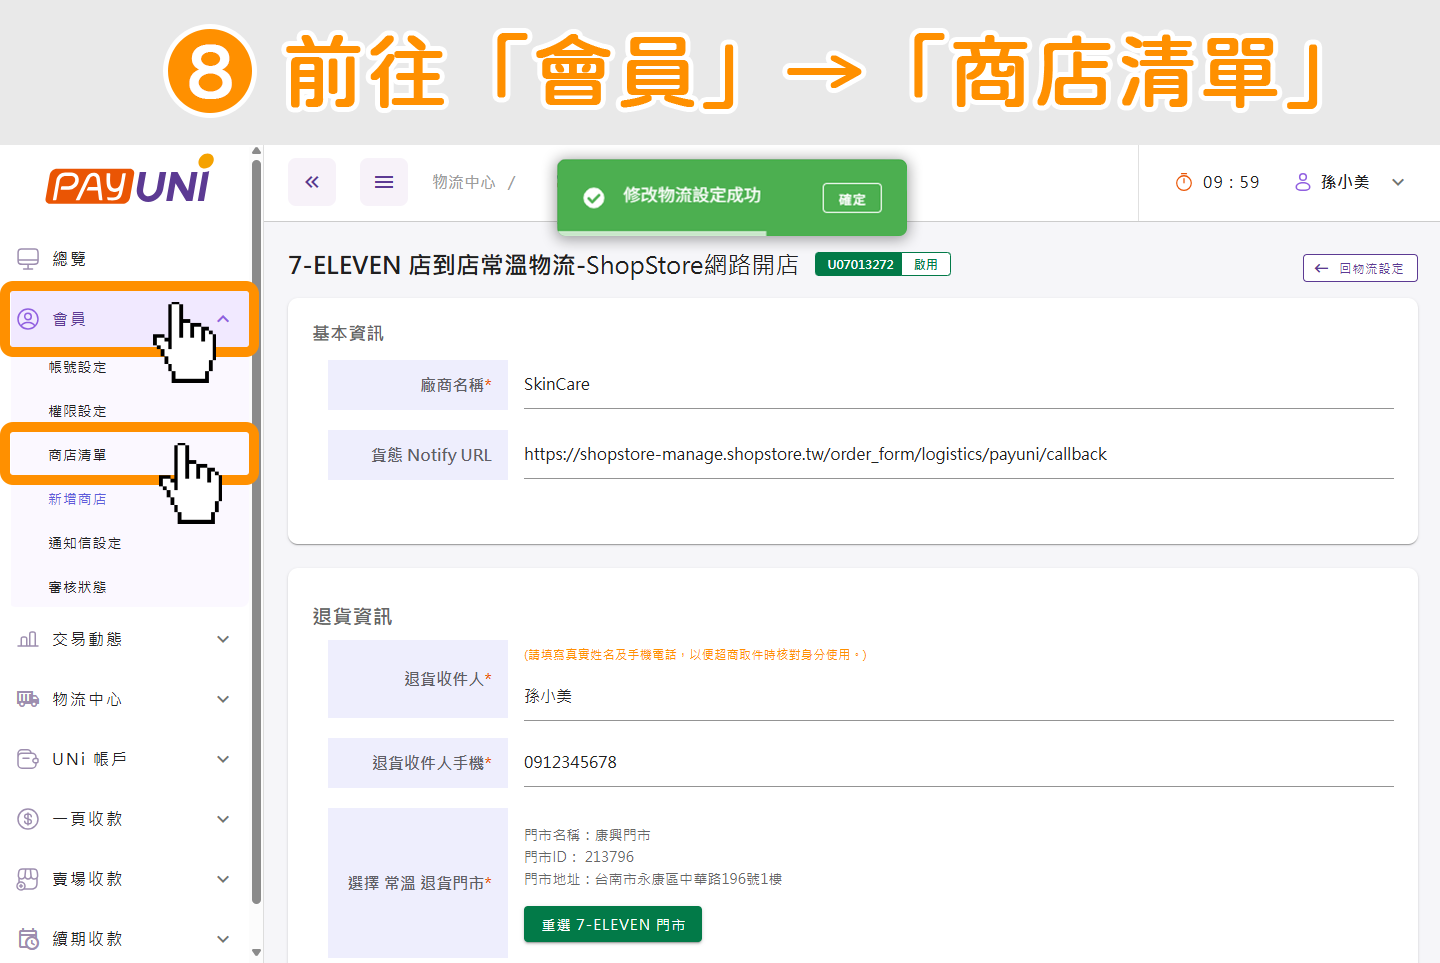Click the 啟用 status badge

926,264
